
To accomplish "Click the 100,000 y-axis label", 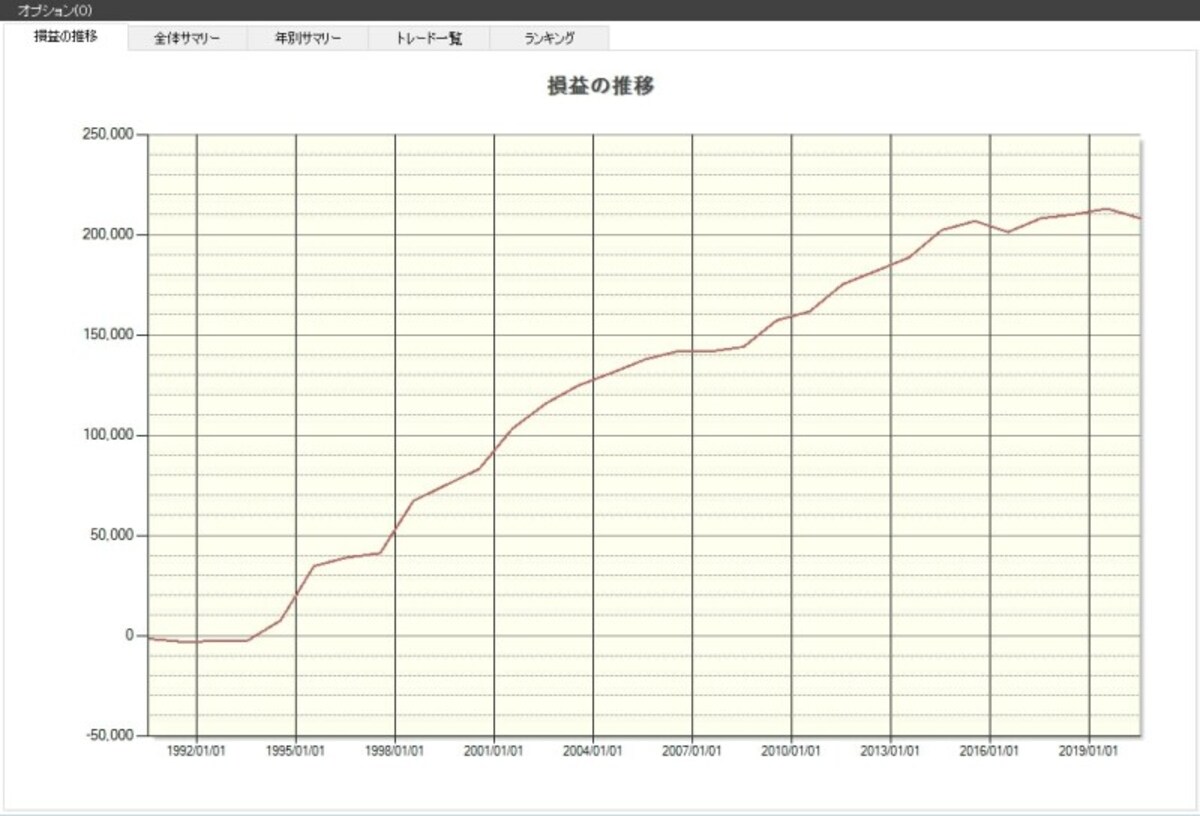I will (107, 435).
